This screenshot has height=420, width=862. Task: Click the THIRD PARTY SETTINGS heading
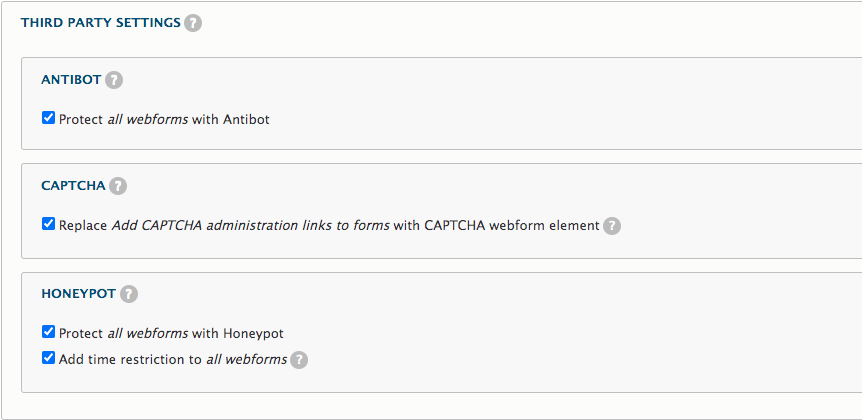(x=100, y=23)
